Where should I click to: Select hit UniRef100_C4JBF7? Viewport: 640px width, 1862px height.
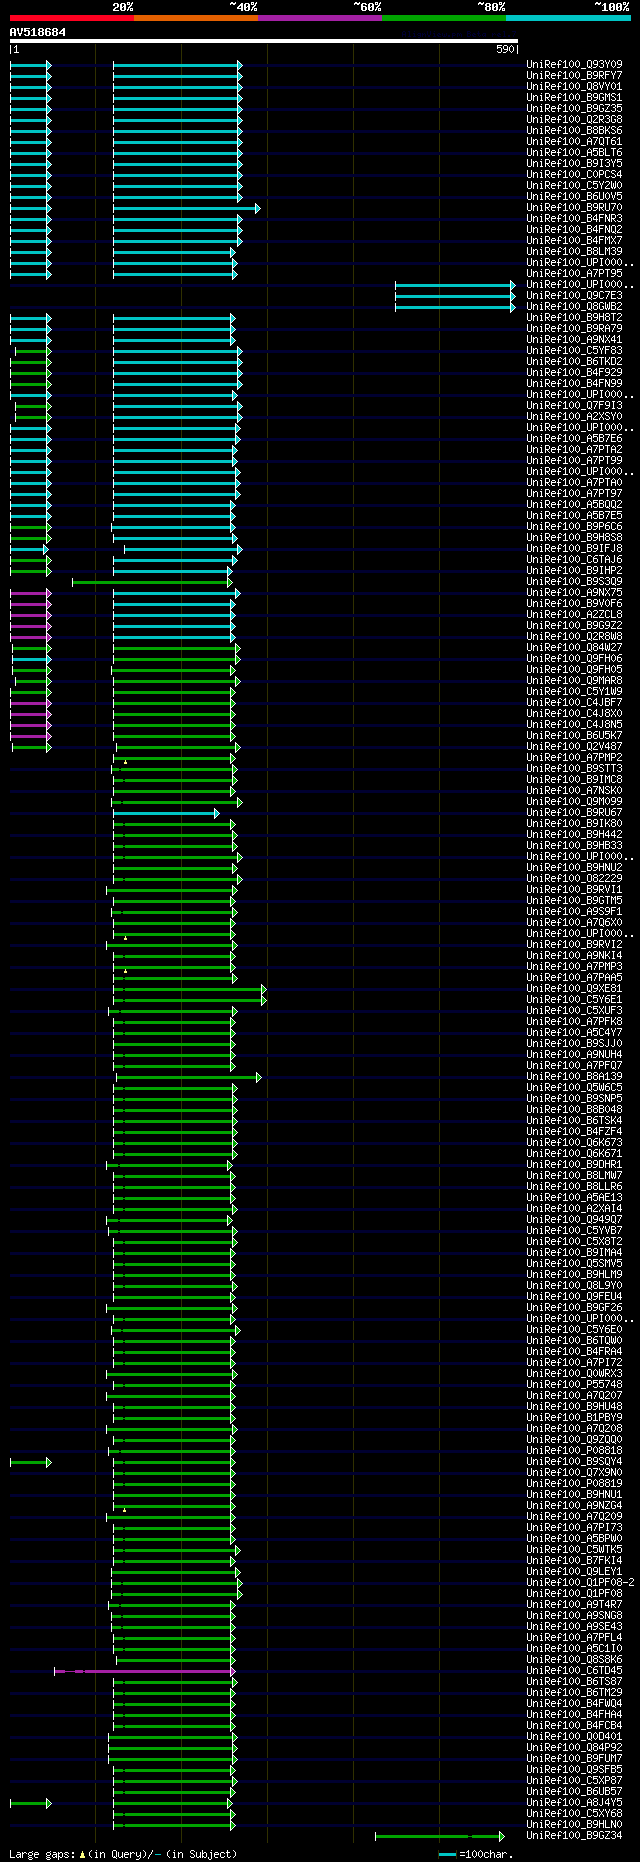point(574,703)
